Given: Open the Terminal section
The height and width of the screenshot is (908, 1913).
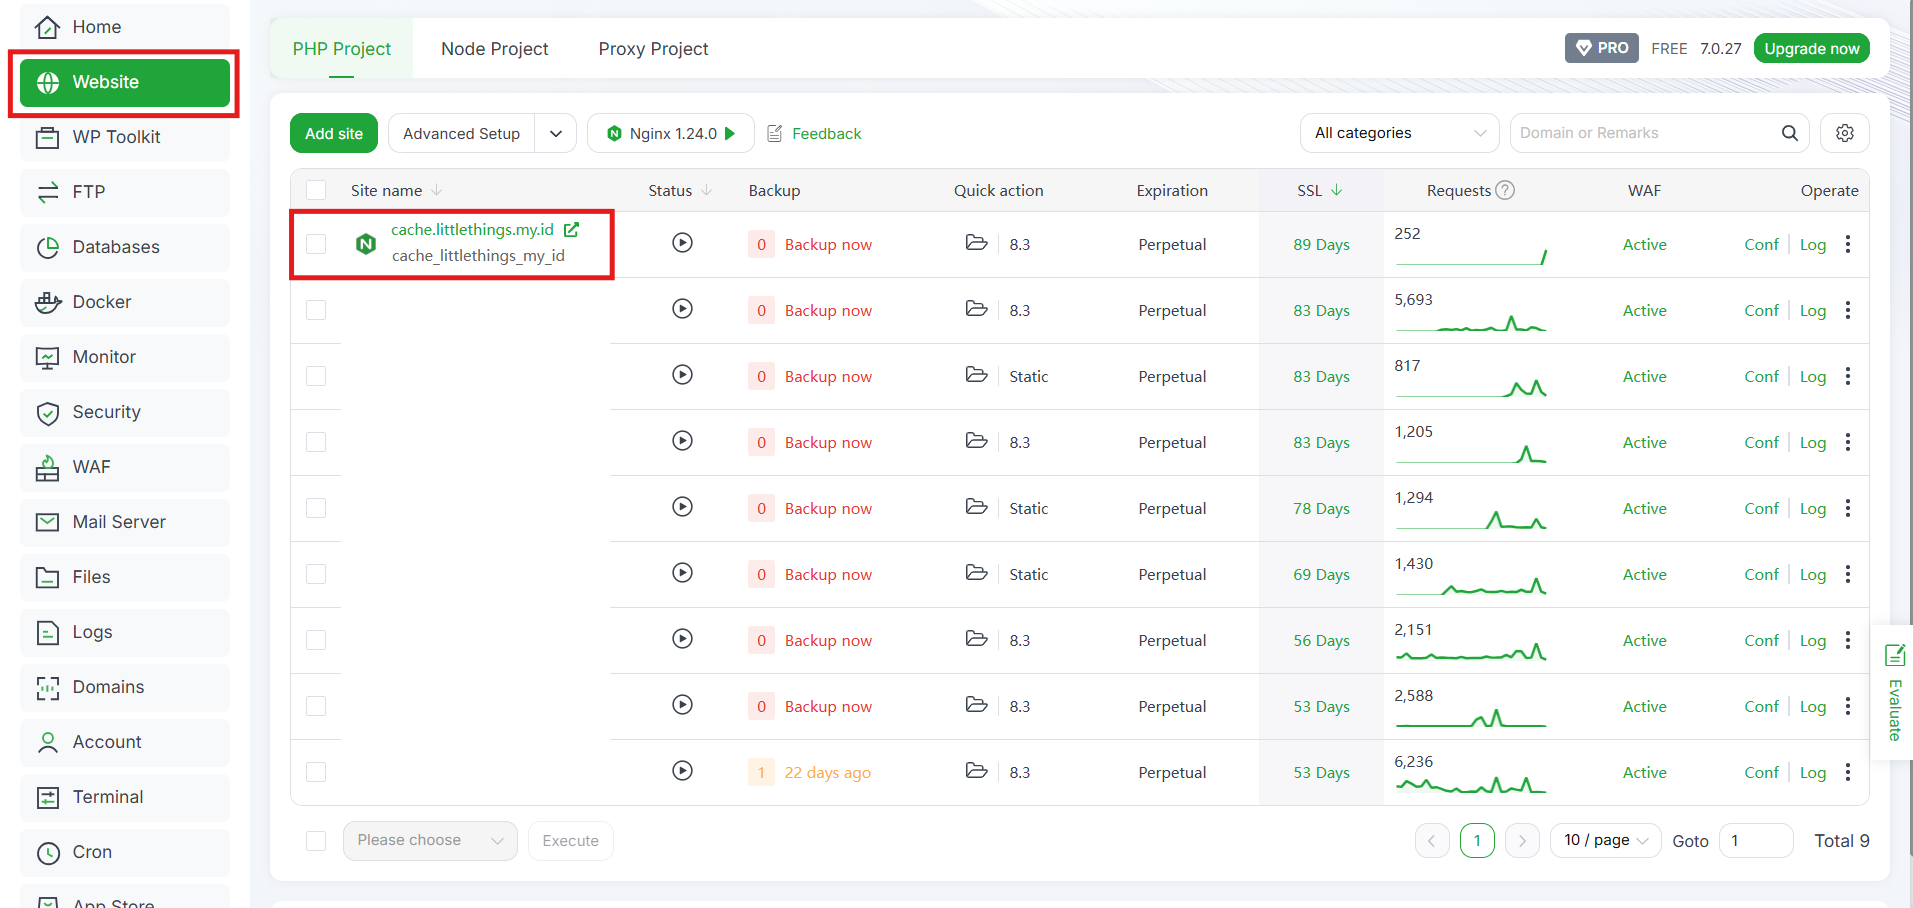Looking at the screenshot, I should 124,797.
